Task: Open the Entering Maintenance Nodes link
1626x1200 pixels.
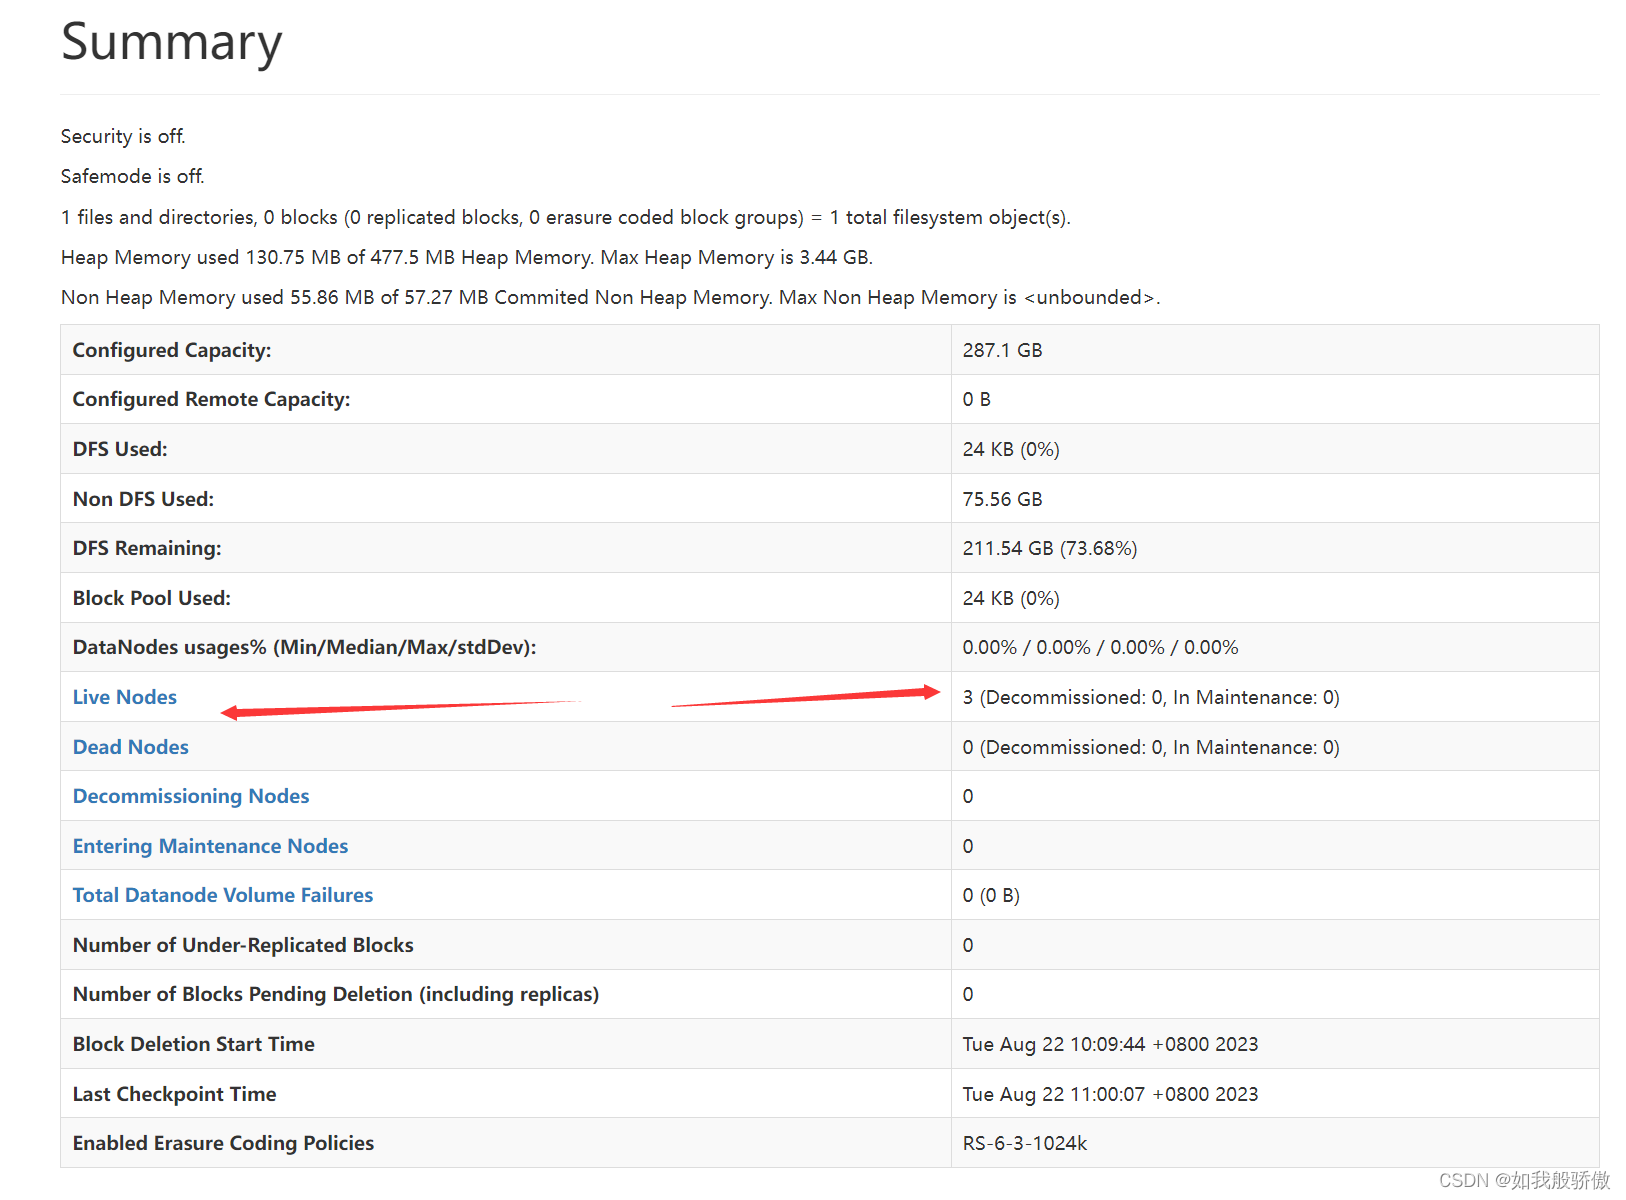Action: coord(211,846)
